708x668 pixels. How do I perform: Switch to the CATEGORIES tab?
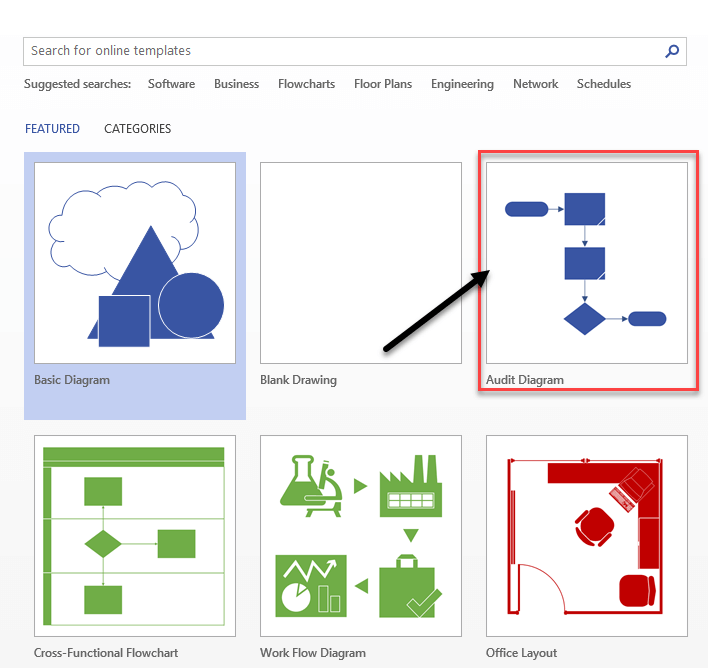click(137, 129)
